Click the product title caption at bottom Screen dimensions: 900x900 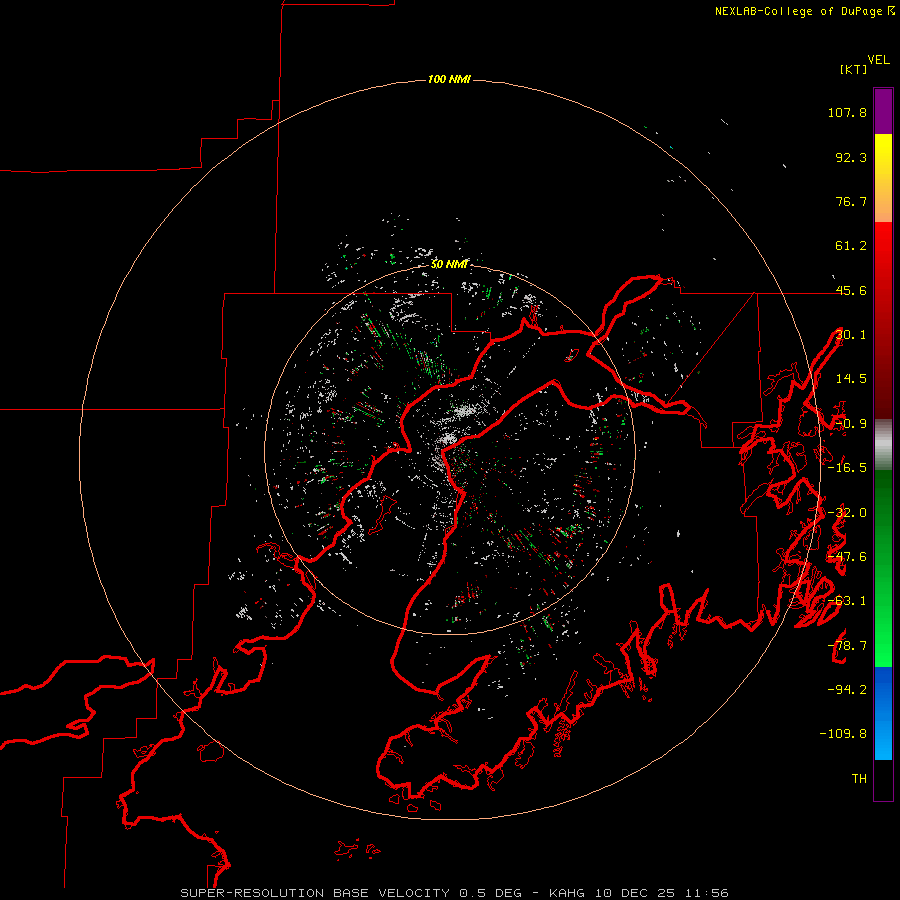click(x=455, y=893)
